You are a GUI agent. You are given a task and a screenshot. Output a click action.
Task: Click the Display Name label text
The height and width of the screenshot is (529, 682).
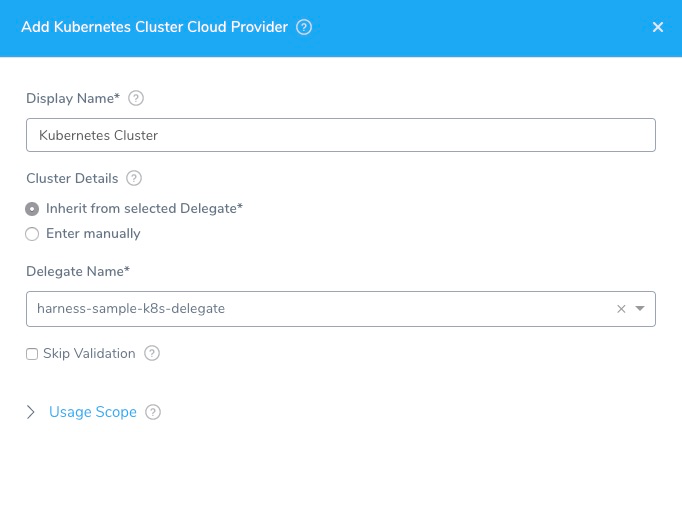73,98
